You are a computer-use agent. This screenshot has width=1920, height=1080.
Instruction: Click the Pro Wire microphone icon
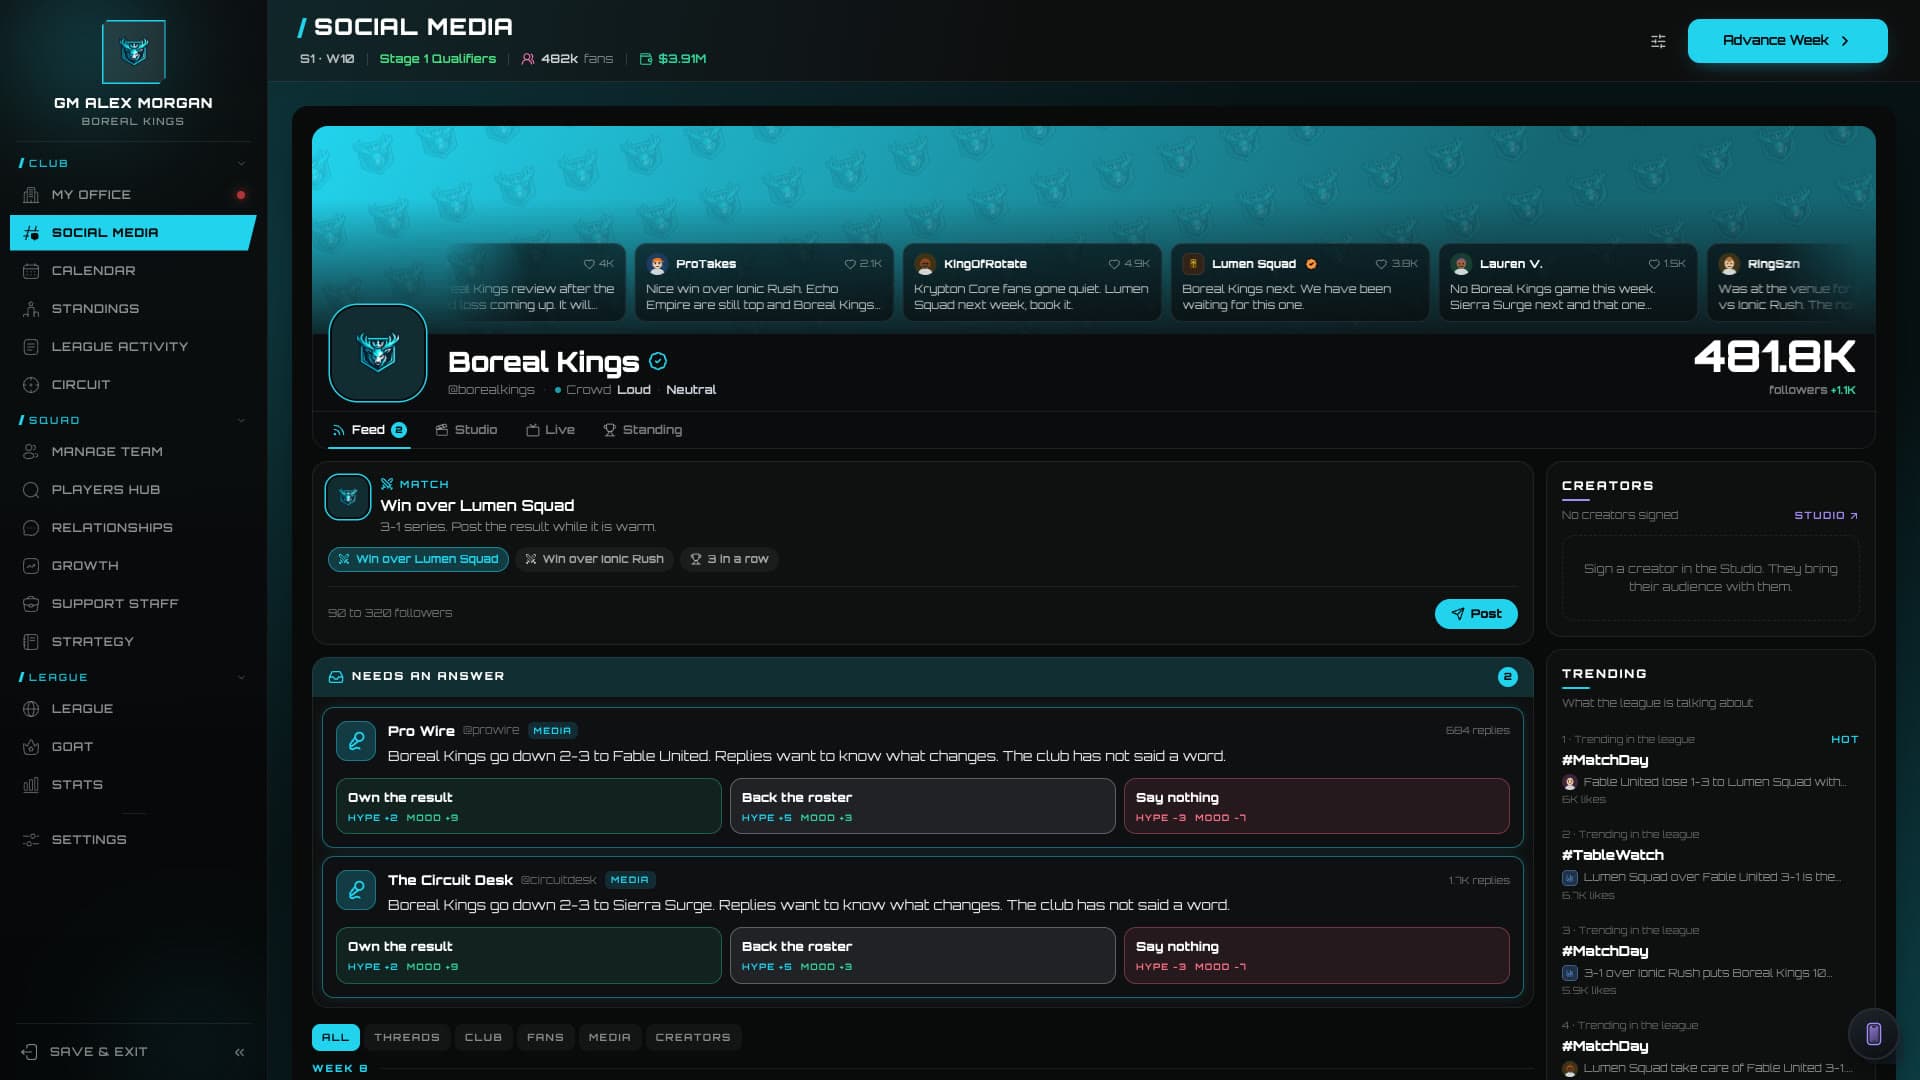coord(356,741)
